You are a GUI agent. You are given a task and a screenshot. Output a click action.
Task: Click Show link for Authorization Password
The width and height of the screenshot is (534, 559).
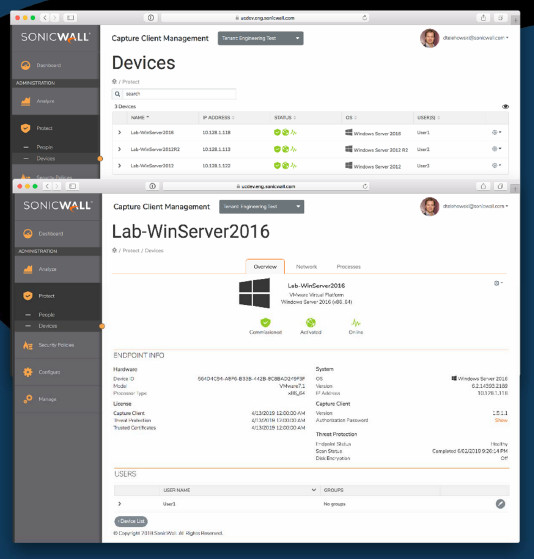501,420
